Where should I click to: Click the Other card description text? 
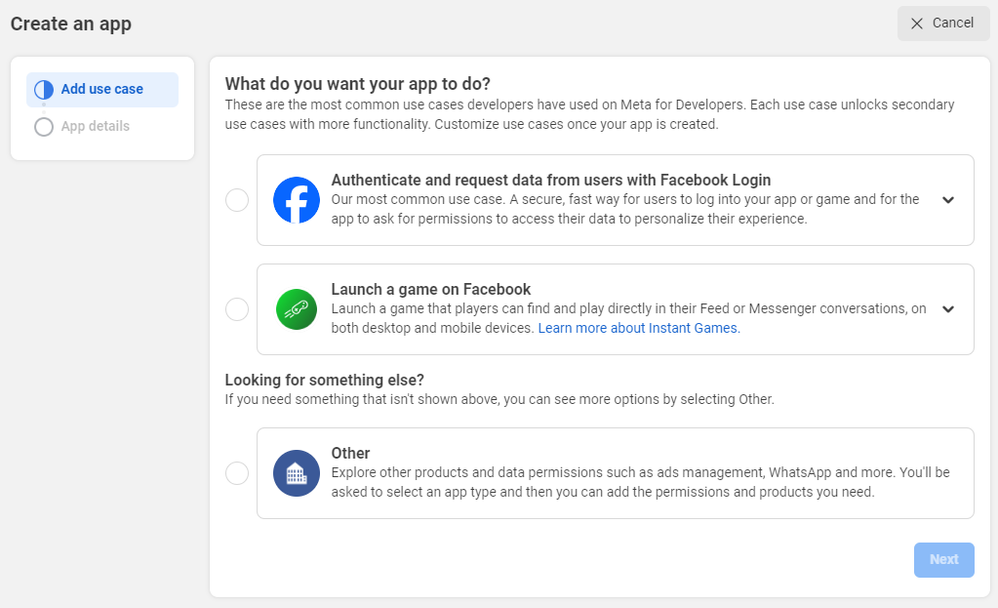pyautogui.click(x=640, y=482)
